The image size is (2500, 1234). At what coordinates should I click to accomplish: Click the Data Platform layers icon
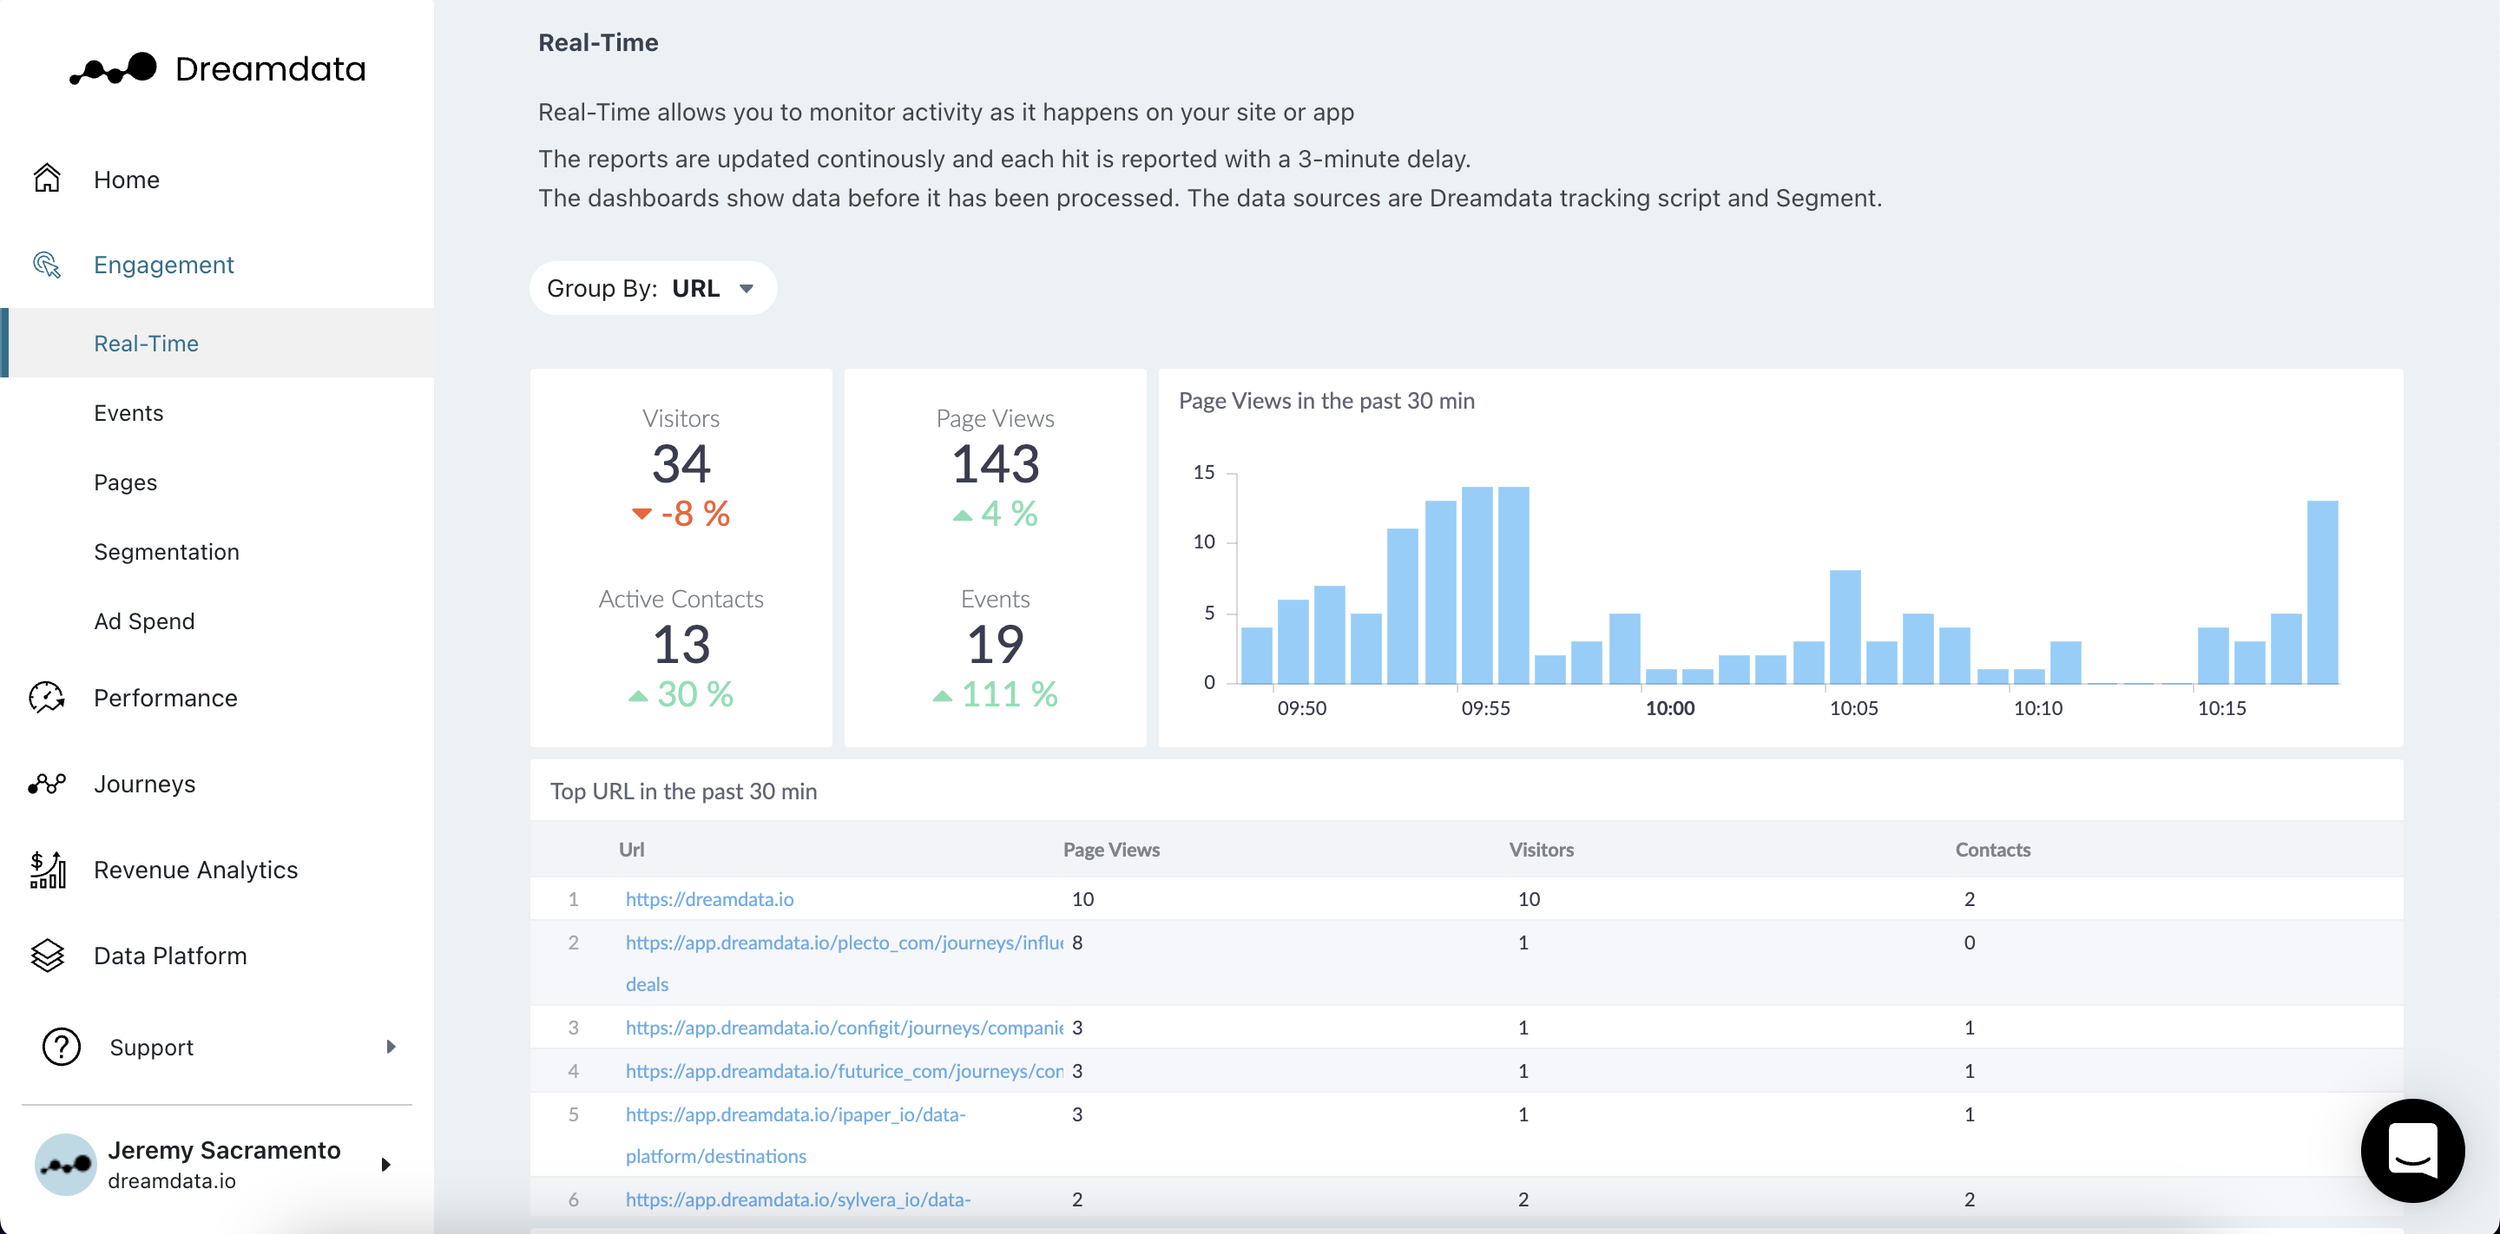[x=47, y=955]
